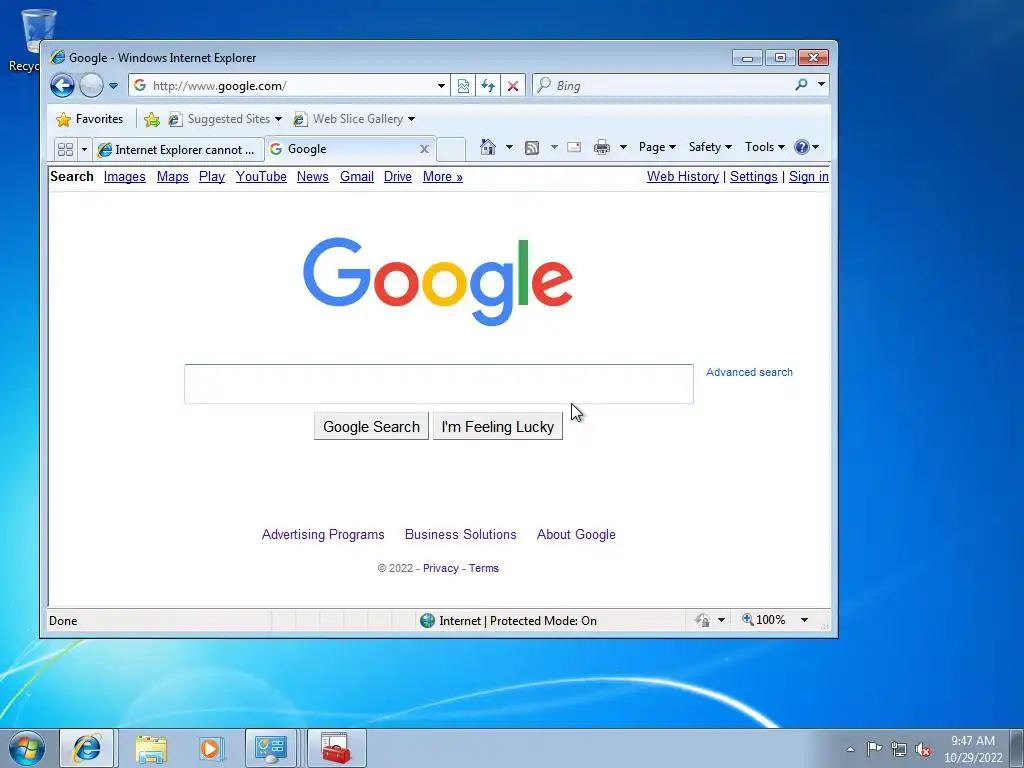Image resolution: width=1024 pixels, height=768 pixels.
Task: Open the Terms link
Action: [x=484, y=568]
